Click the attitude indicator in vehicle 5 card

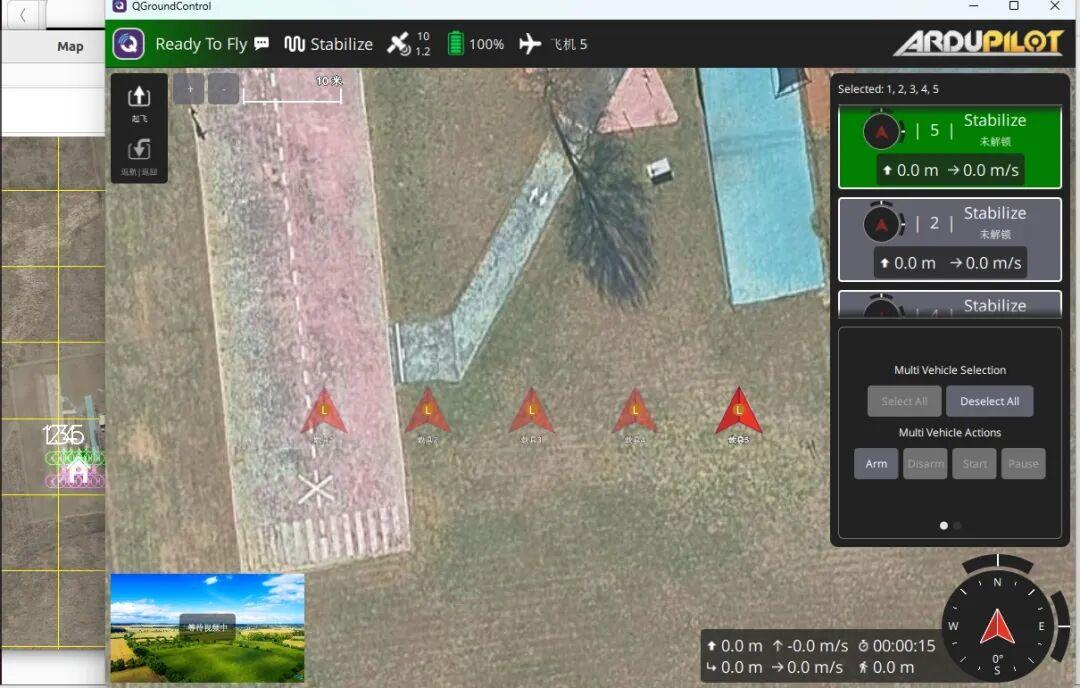point(882,131)
